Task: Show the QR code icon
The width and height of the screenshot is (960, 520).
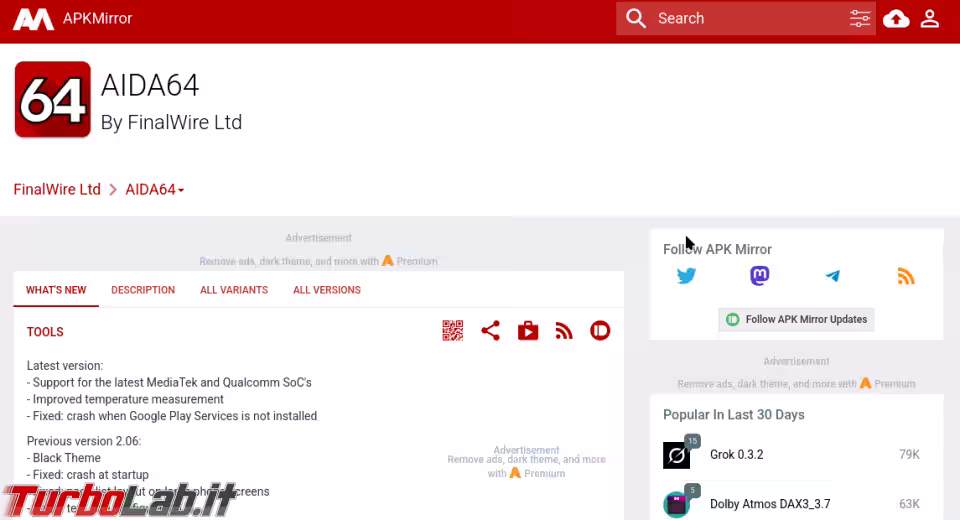Action: pos(452,331)
